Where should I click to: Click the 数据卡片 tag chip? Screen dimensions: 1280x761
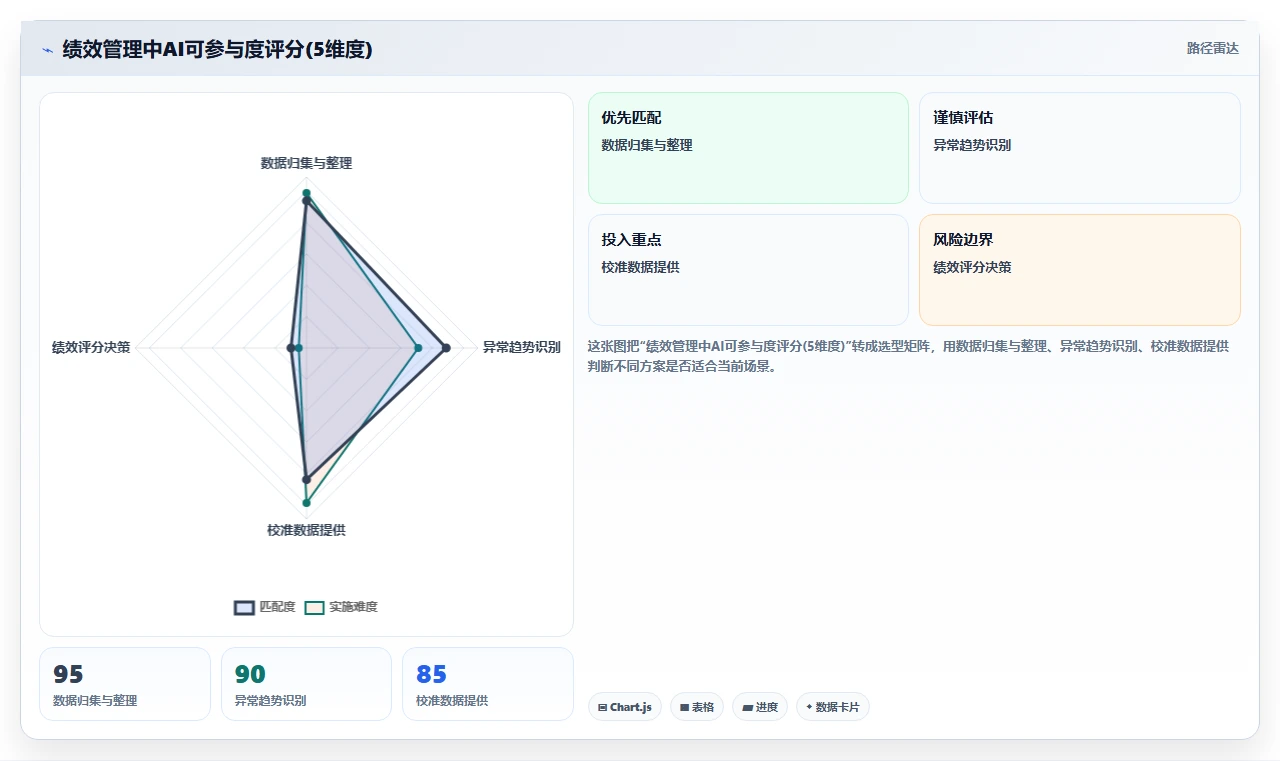pyautogui.click(x=833, y=707)
